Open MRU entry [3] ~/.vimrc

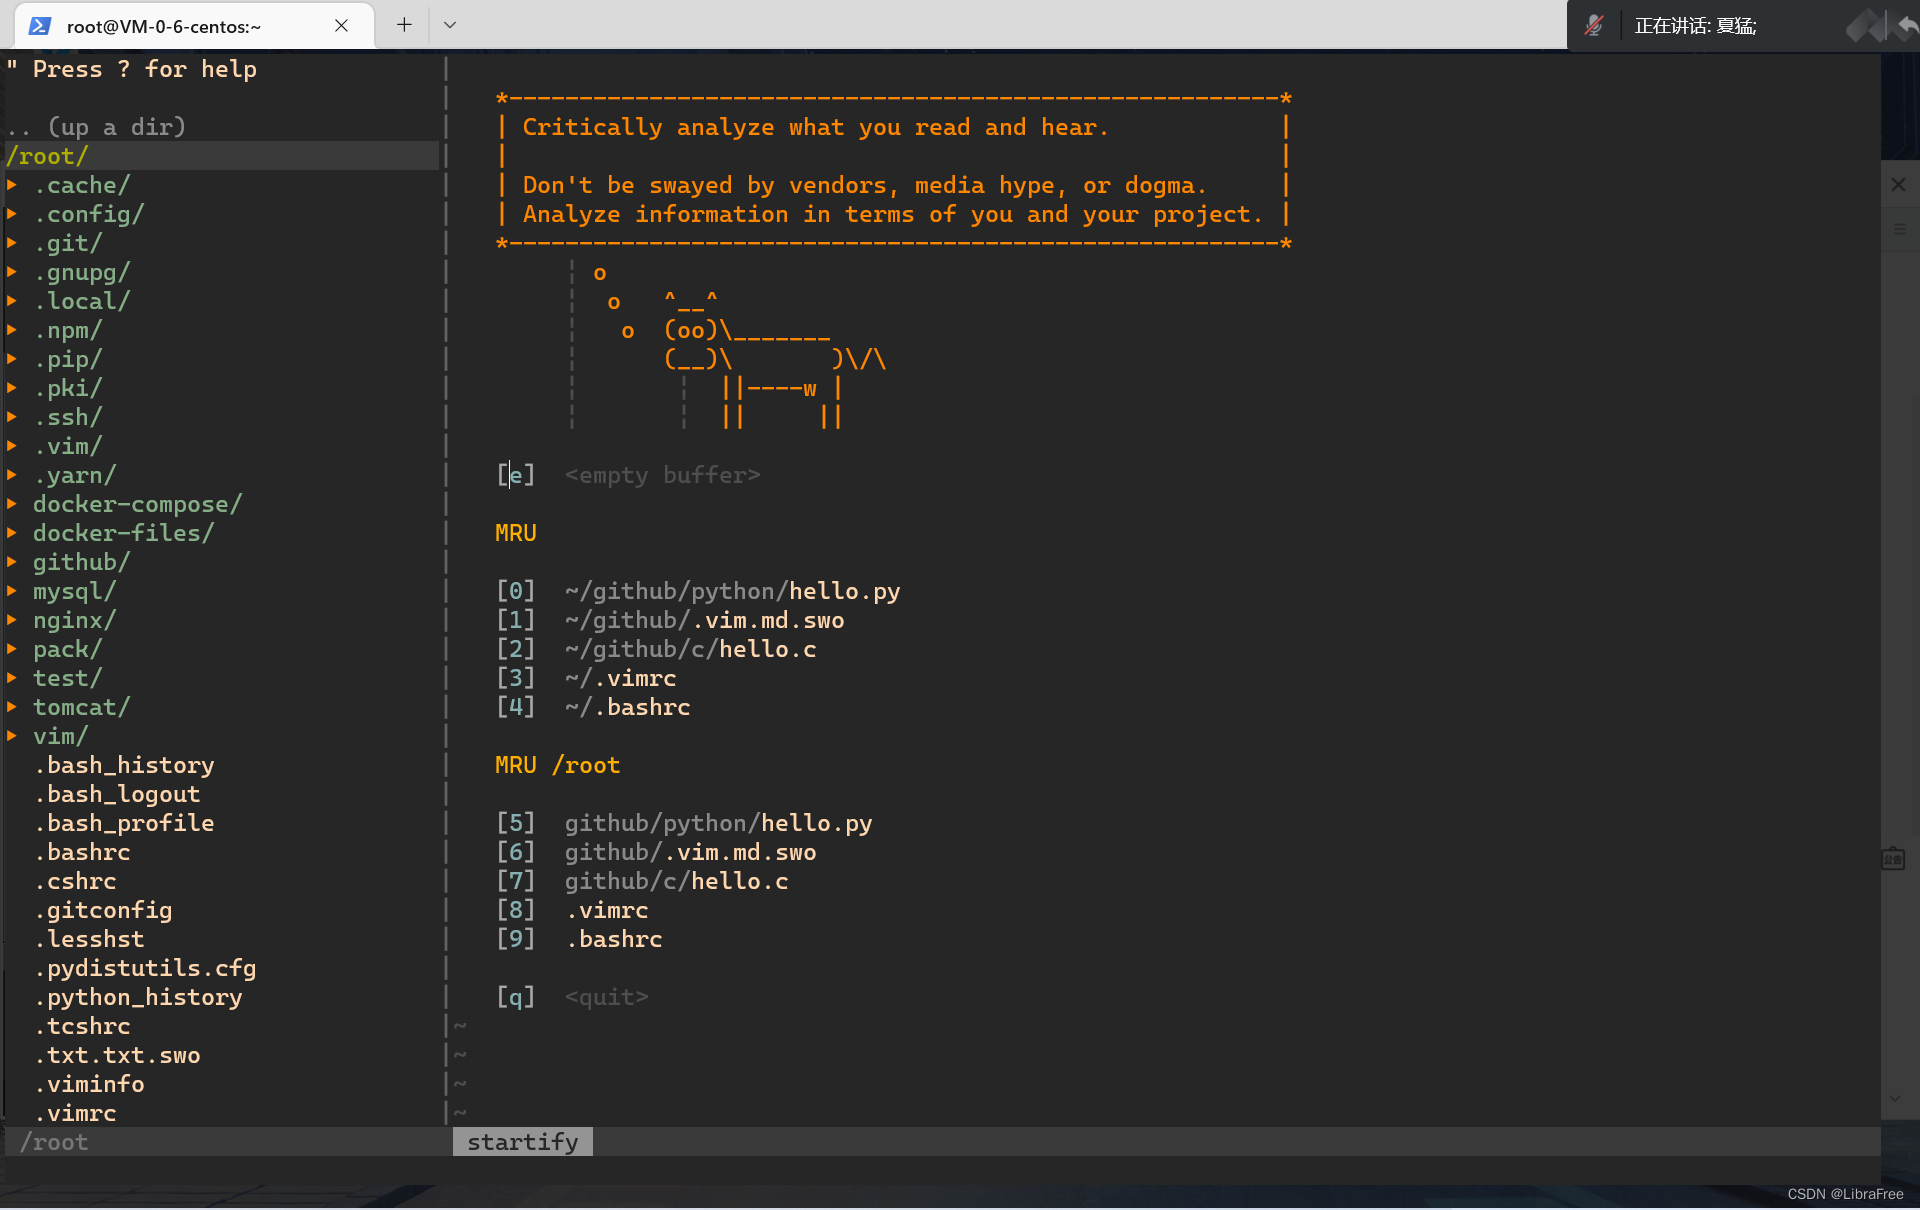[x=586, y=678]
